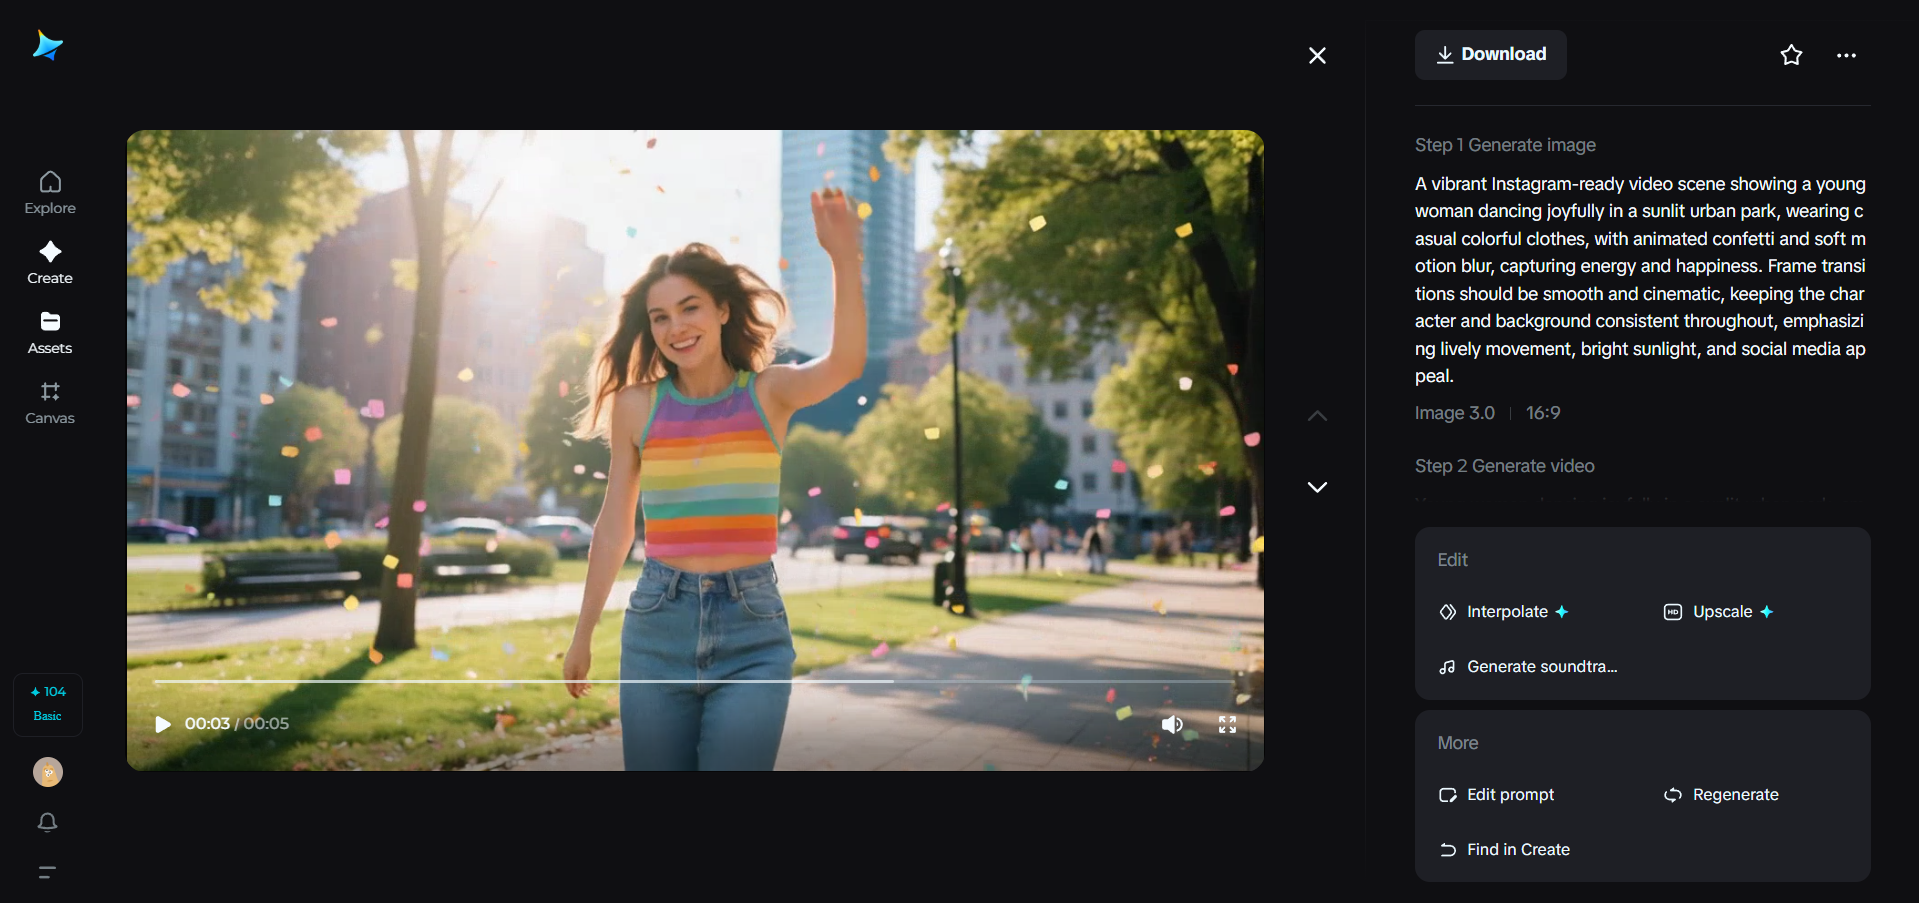Viewport: 1919px width, 903px height.
Task: Download the generated video
Action: [1490, 55]
